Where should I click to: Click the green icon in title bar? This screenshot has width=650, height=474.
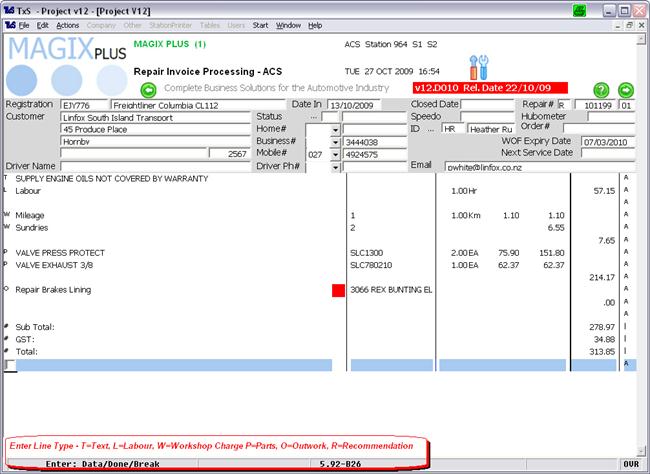580,9
